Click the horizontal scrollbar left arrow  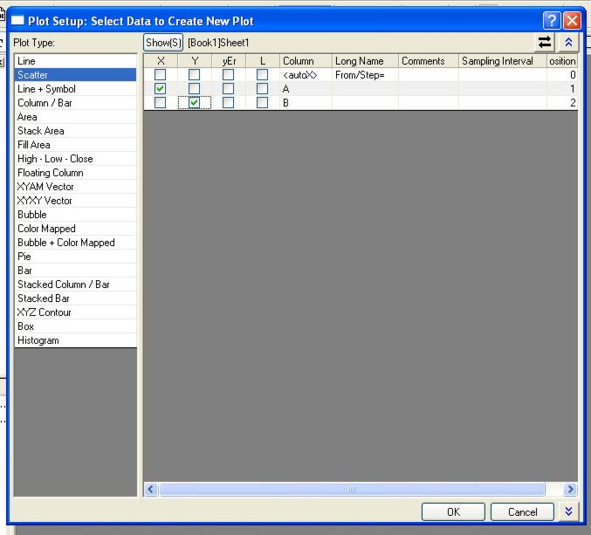151,489
